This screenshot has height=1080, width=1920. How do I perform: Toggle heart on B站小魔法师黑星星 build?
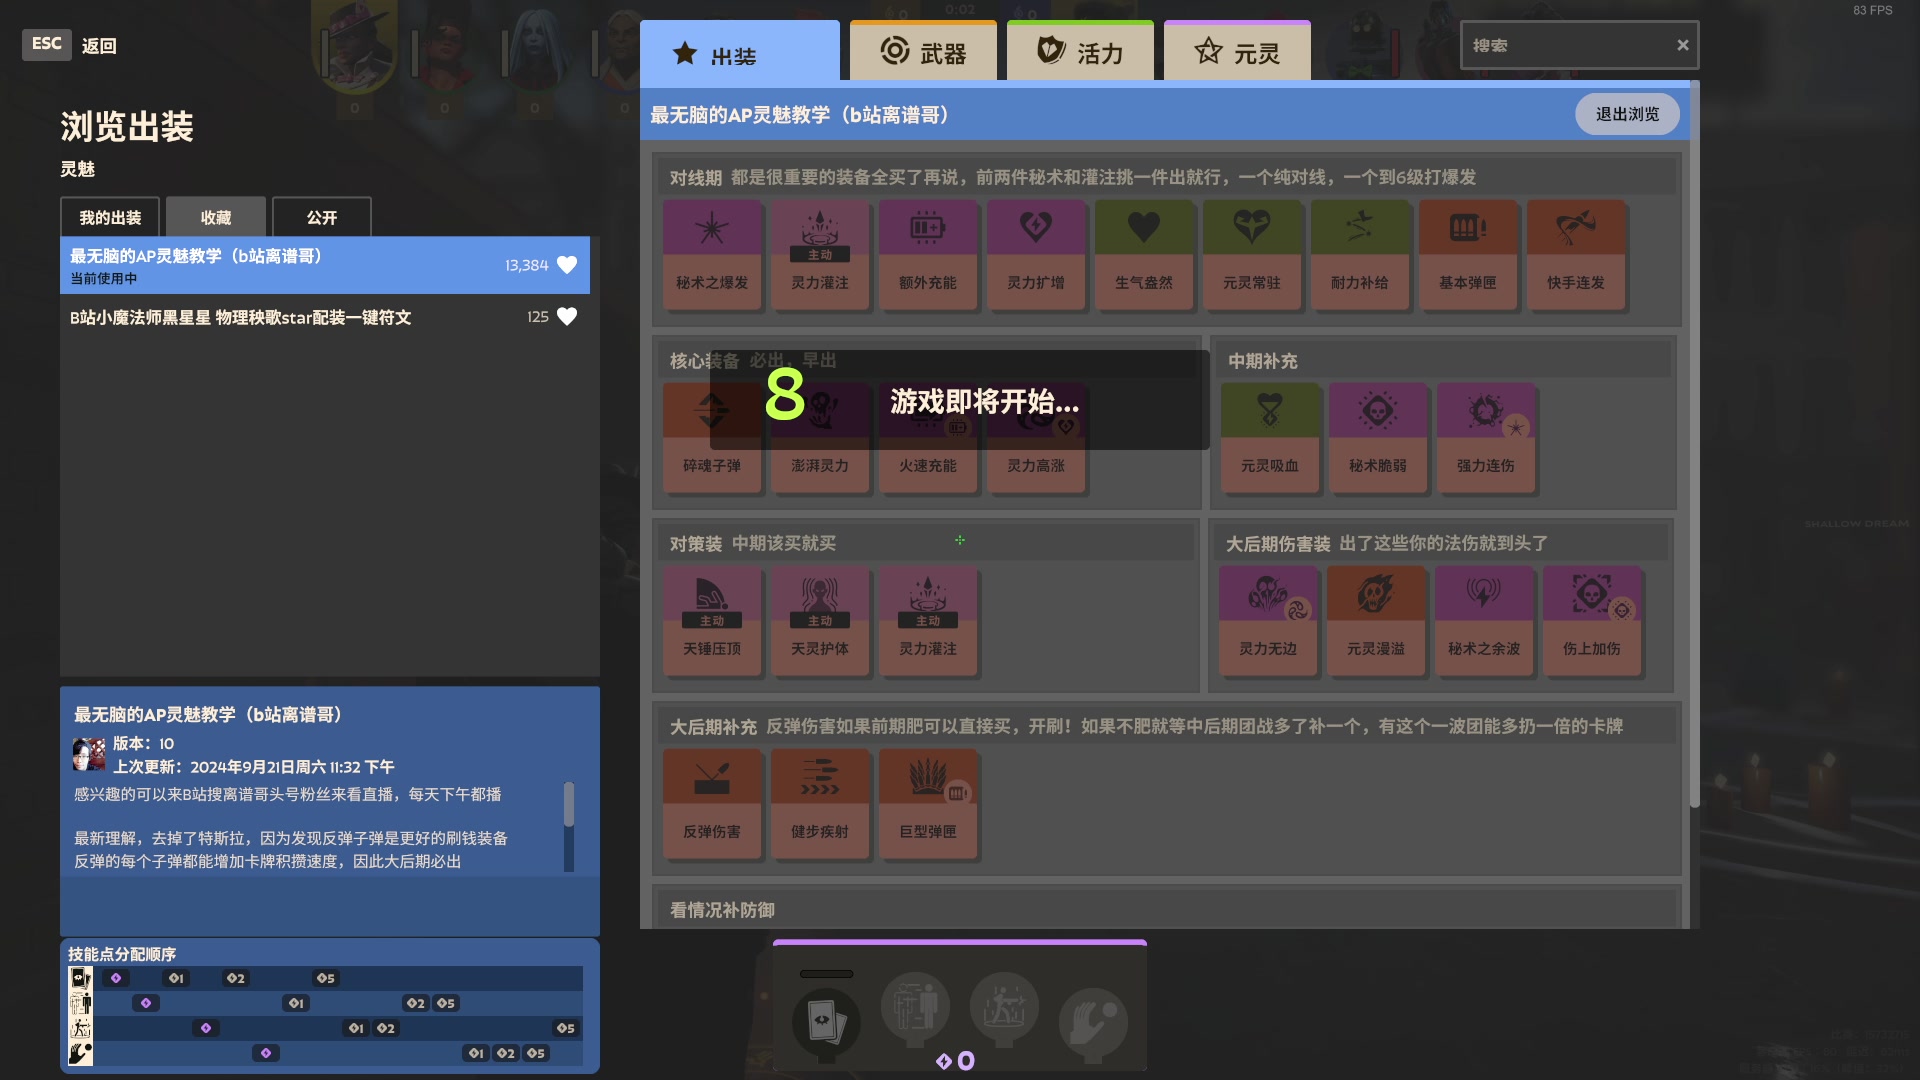coord(567,316)
